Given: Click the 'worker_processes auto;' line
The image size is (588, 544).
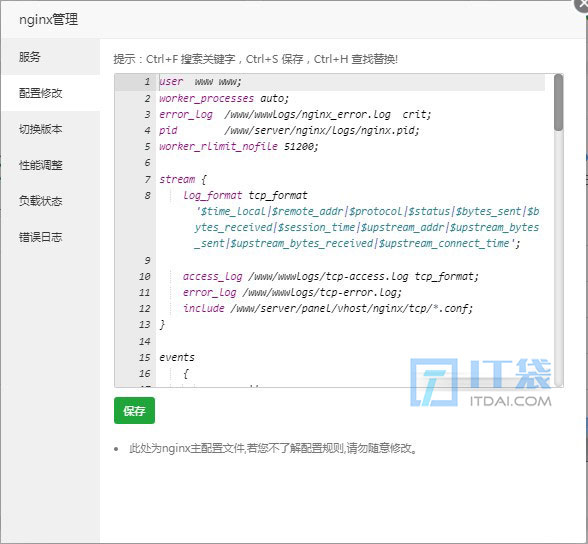Looking at the screenshot, I should coord(224,98).
